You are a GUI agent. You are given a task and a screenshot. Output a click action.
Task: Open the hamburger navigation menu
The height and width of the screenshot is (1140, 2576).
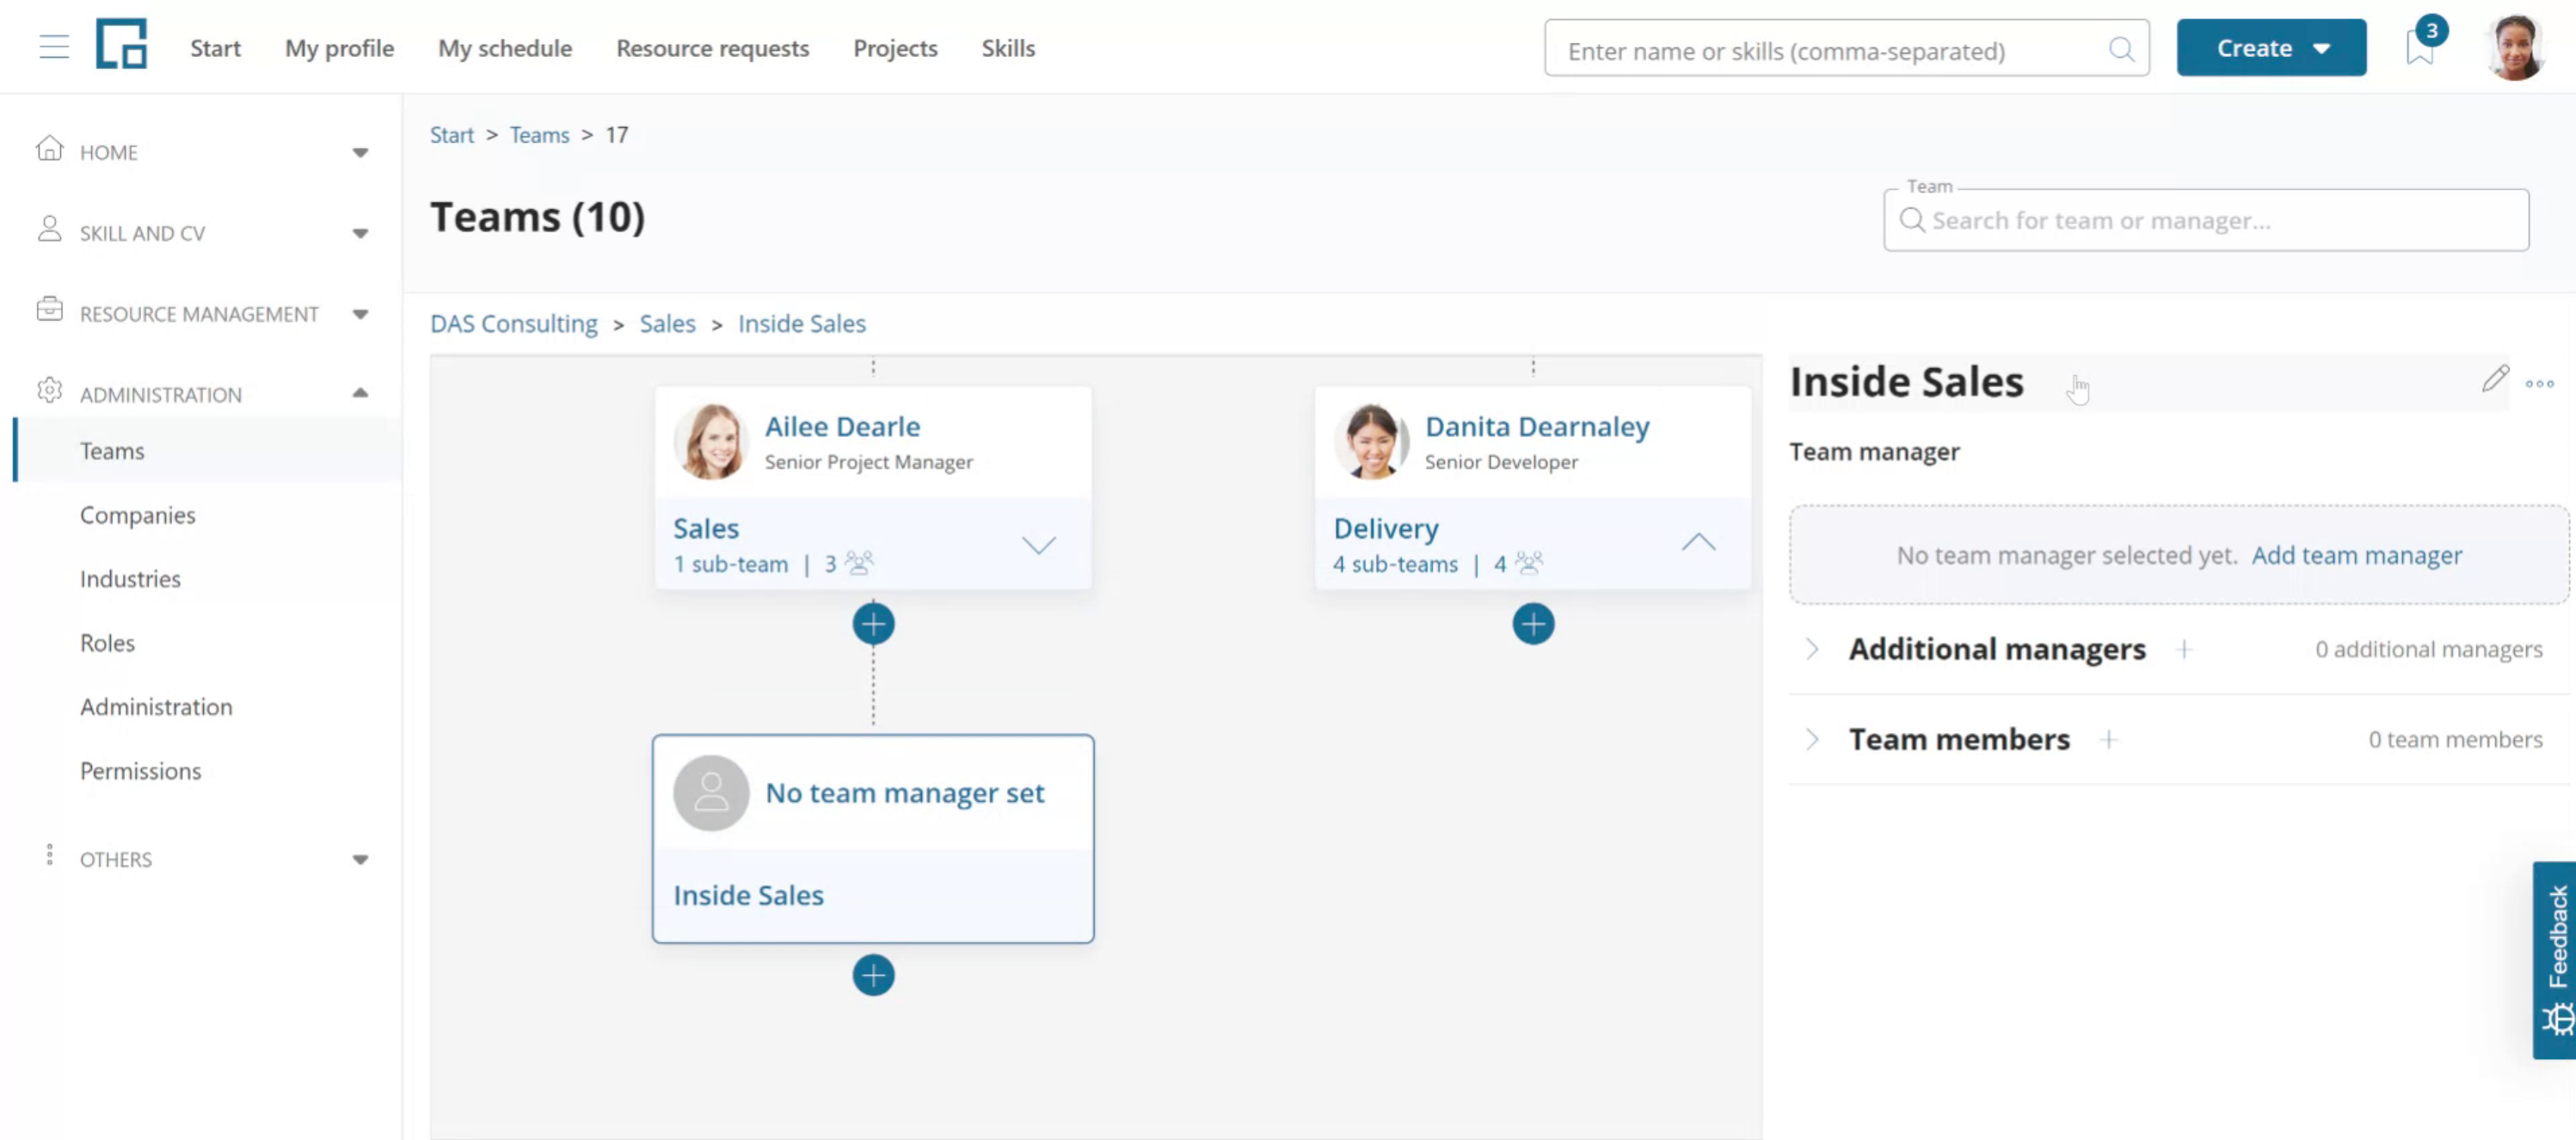coord(54,47)
